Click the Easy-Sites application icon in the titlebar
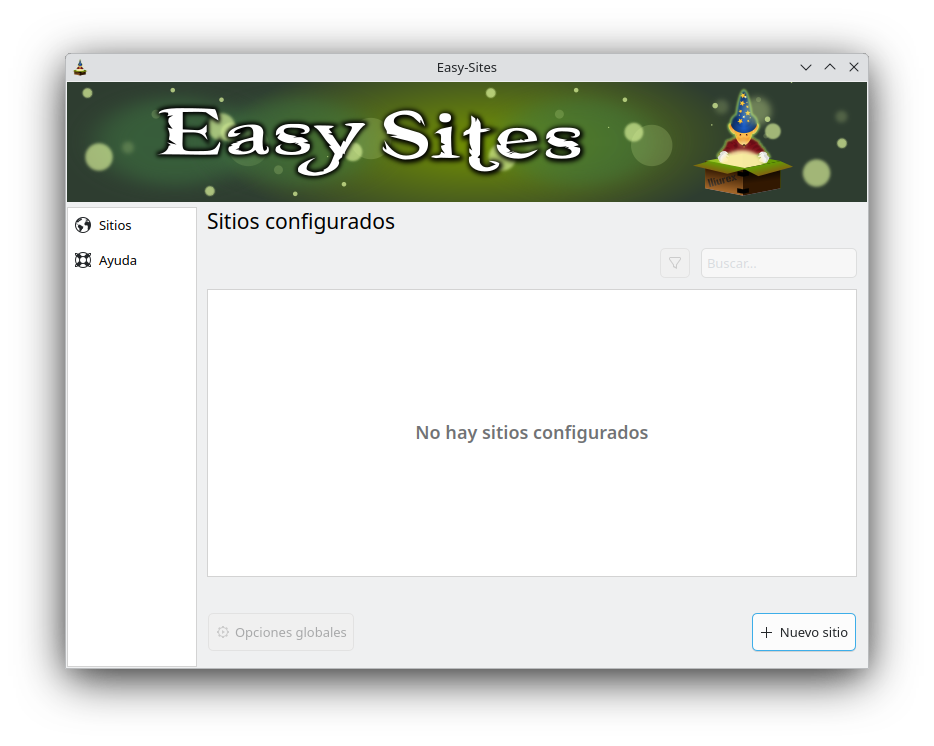 click(80, 67)
